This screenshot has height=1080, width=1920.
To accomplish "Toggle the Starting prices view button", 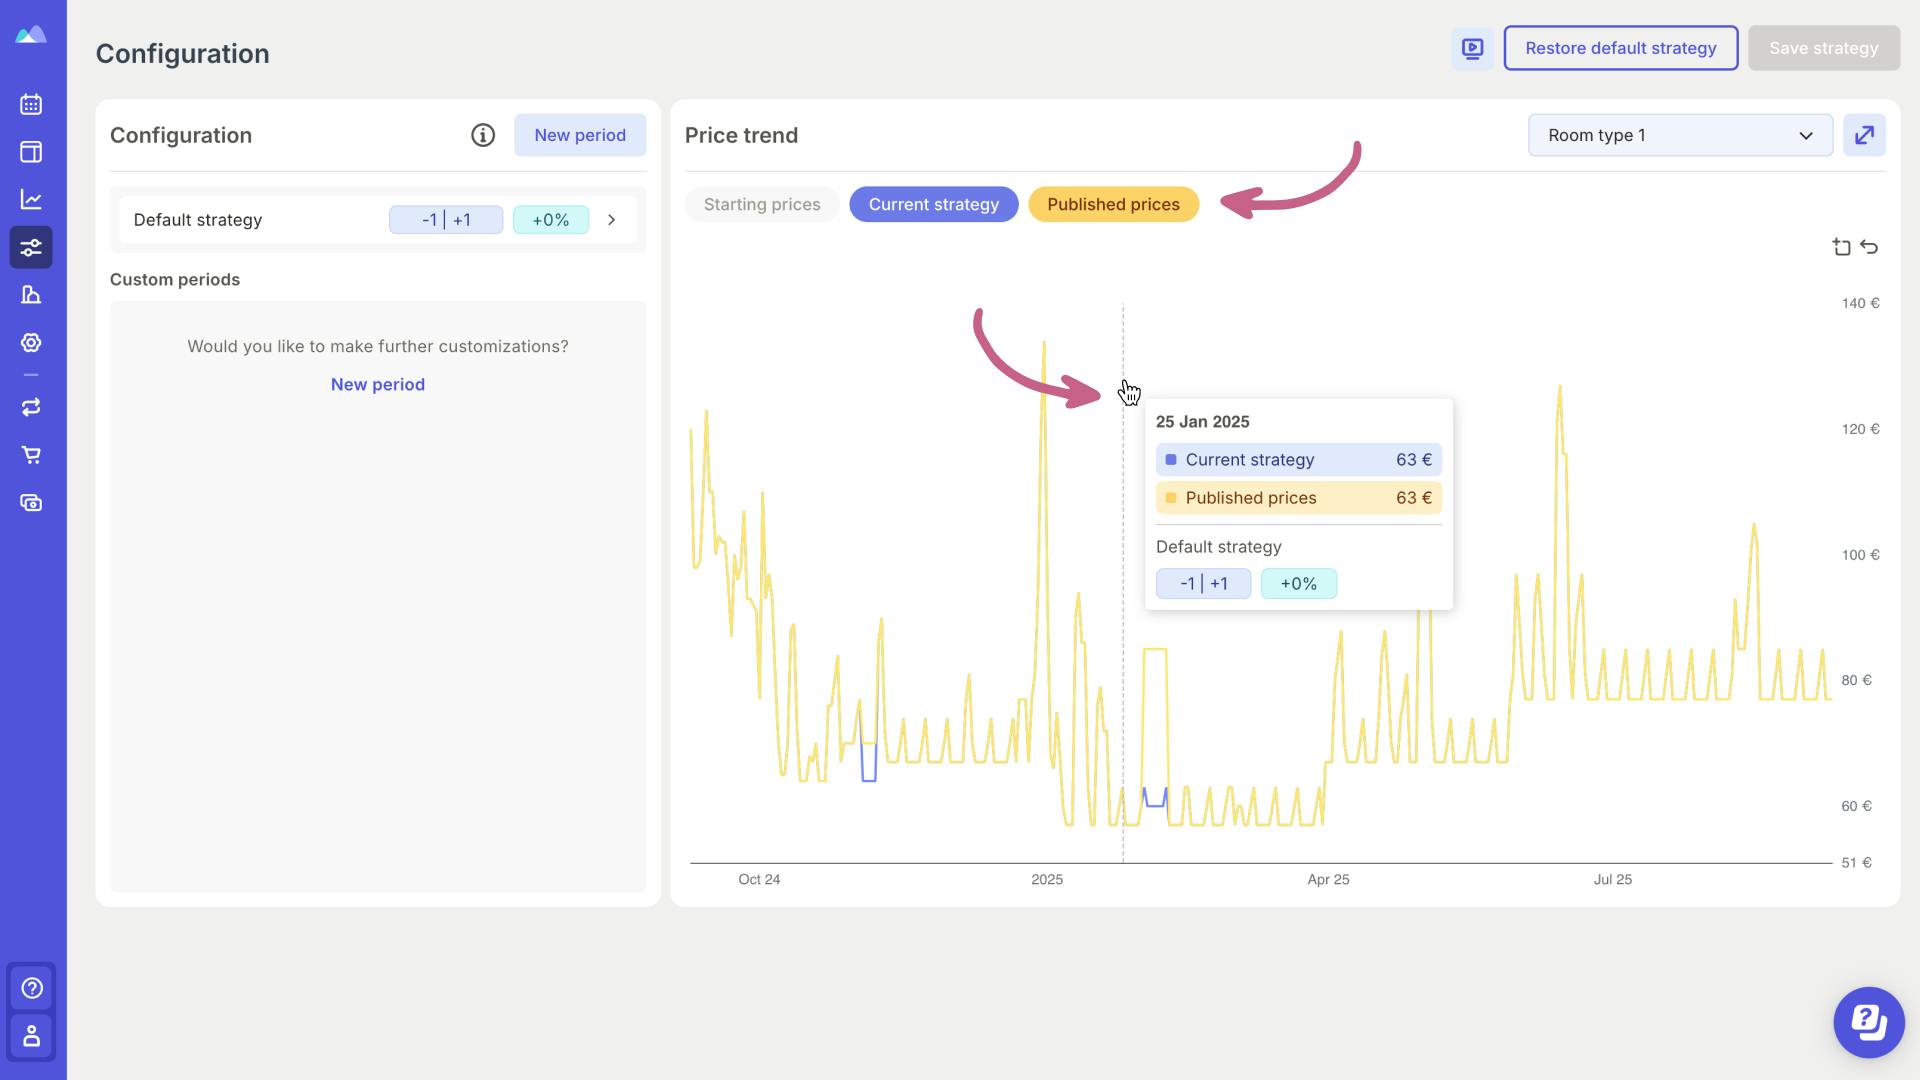I will pos(761,203).
